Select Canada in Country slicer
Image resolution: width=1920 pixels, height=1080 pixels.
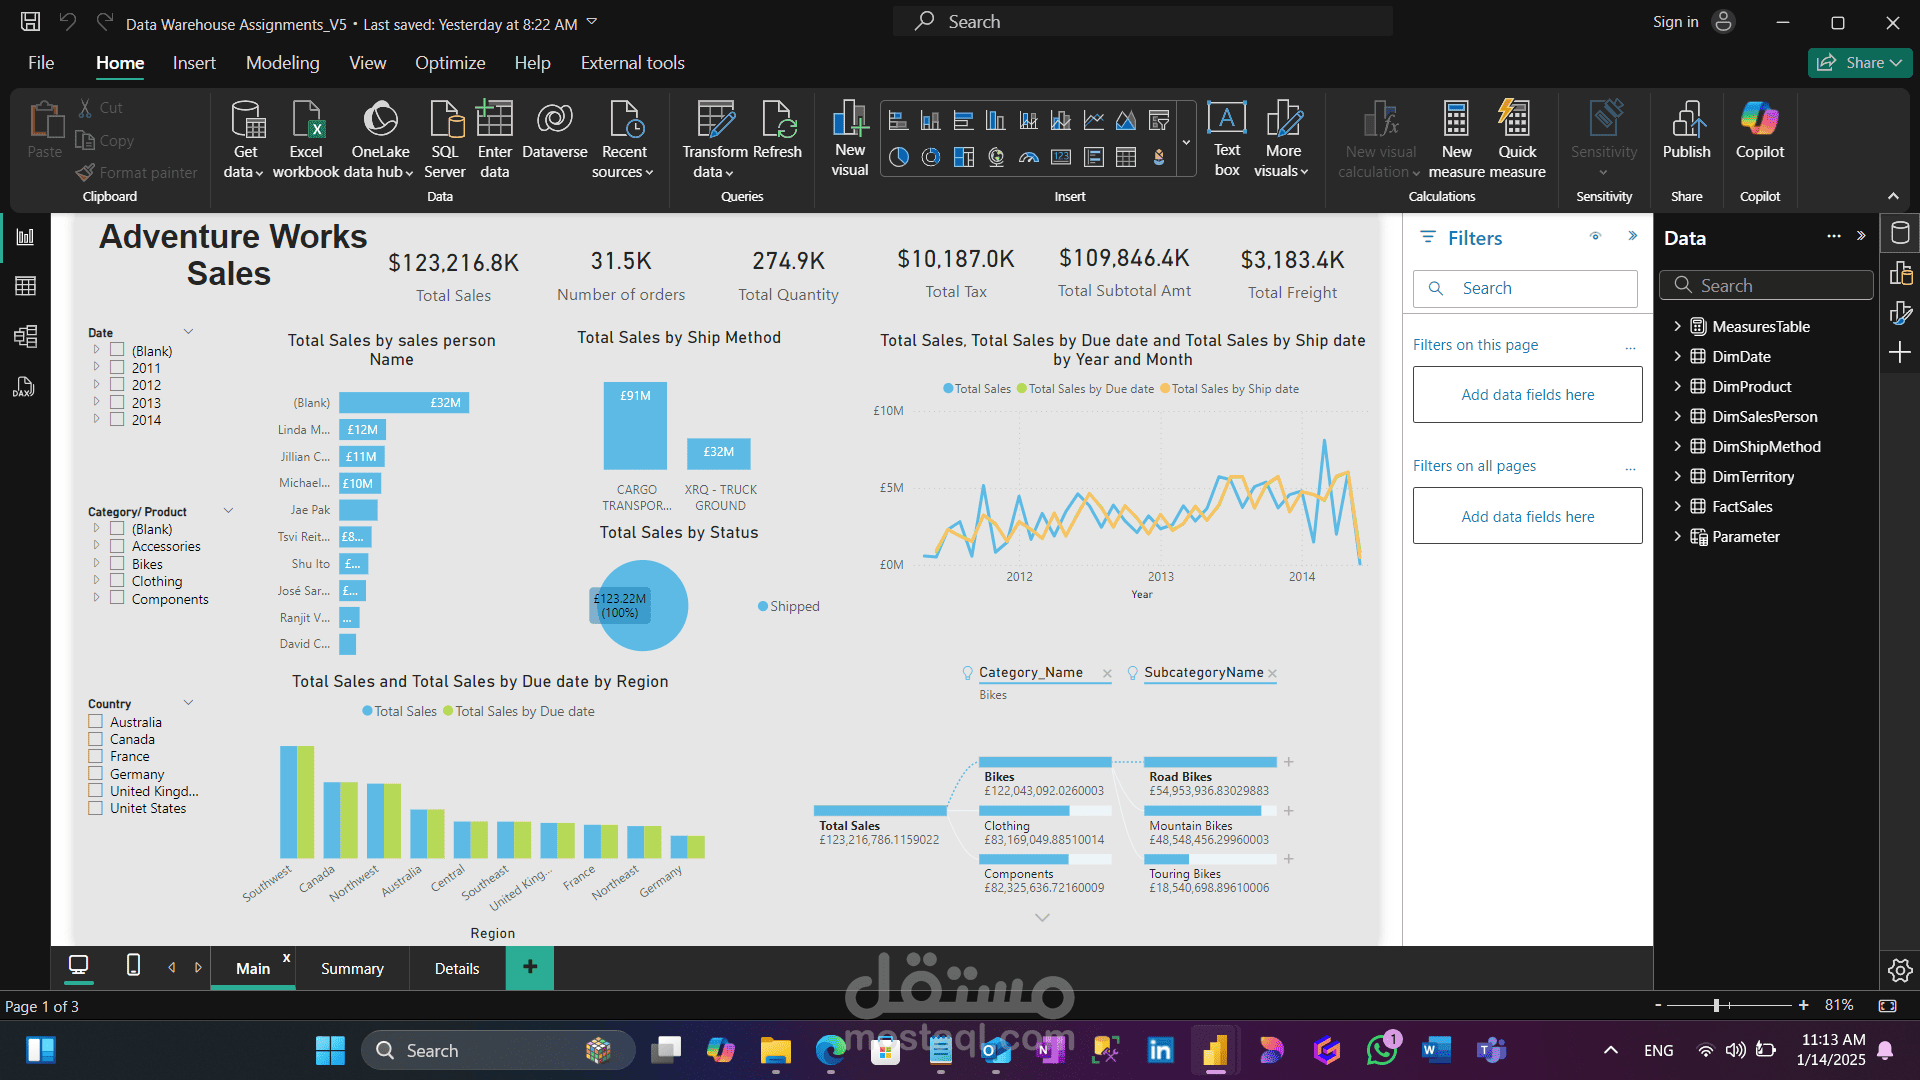coord(95,739)
